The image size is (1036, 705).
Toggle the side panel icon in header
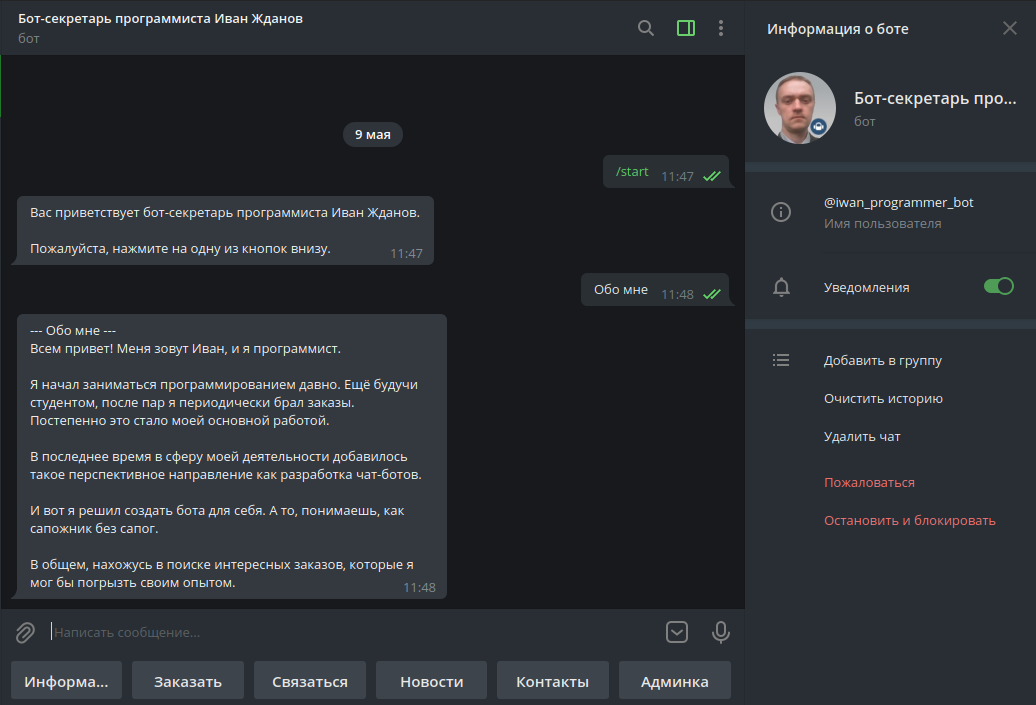(x=685, y=28)
